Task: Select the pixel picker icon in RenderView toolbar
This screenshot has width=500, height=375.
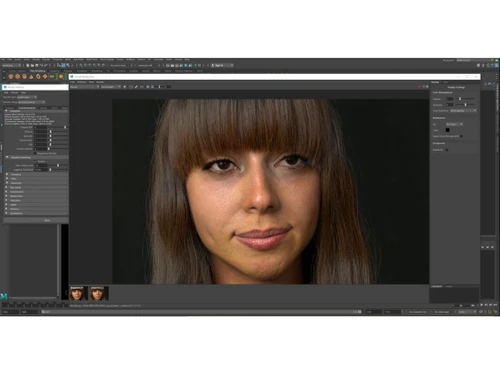Action: (x=136, y=87)
